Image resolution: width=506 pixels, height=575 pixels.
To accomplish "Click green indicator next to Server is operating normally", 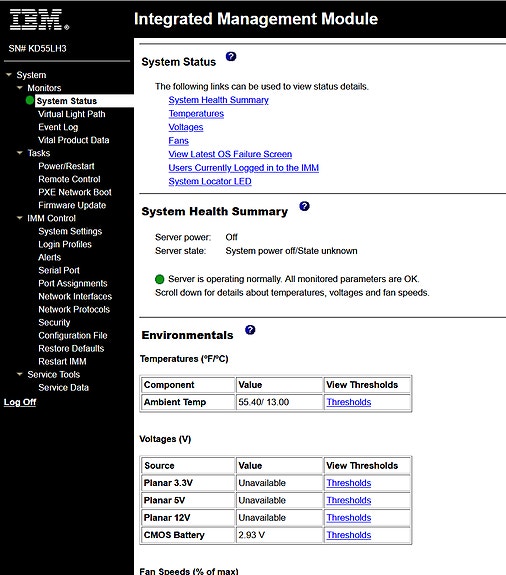I will click(x=160, y=279).
